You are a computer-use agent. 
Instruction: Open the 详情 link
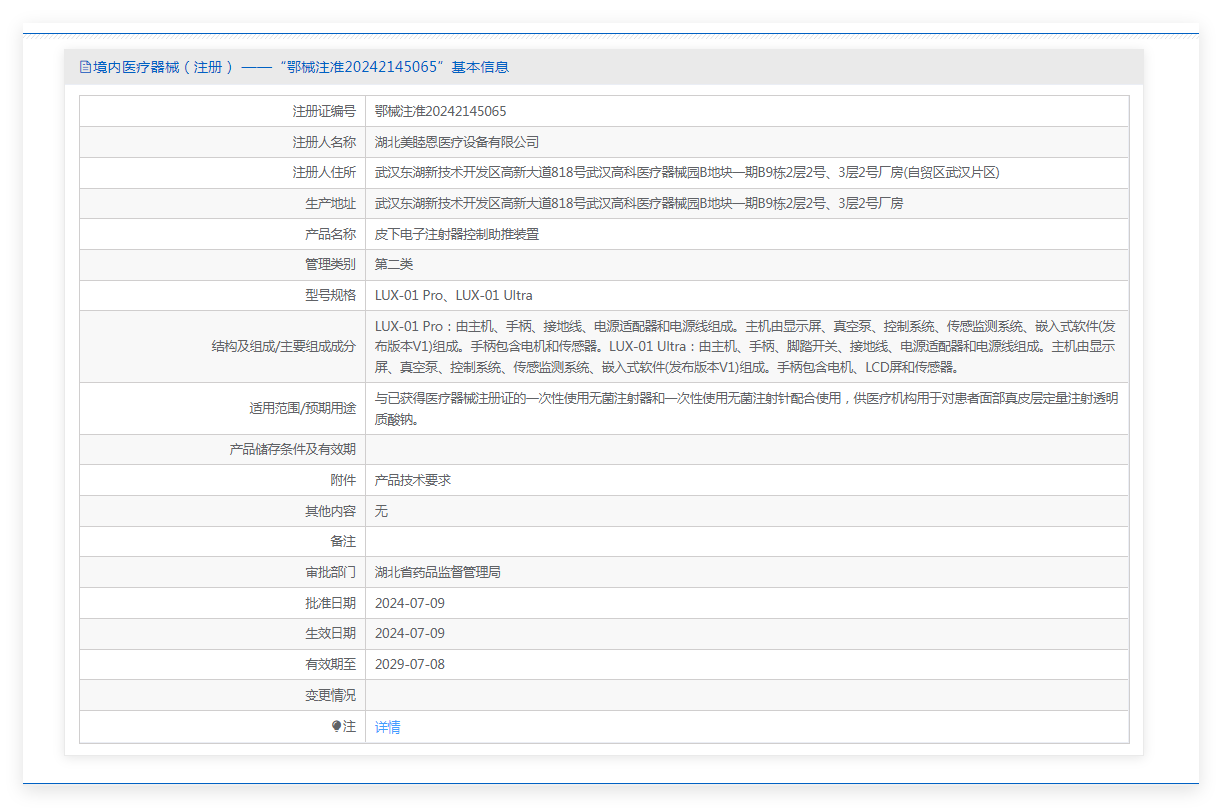coord(387,727)
